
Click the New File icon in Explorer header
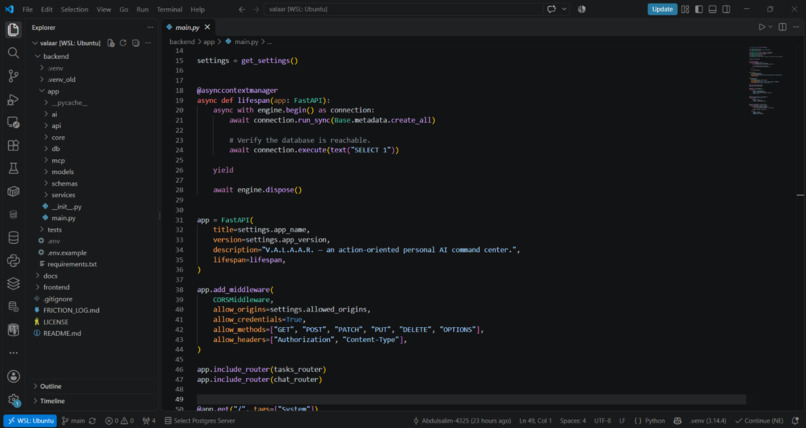pyautogui.click(x=111, y=43)
